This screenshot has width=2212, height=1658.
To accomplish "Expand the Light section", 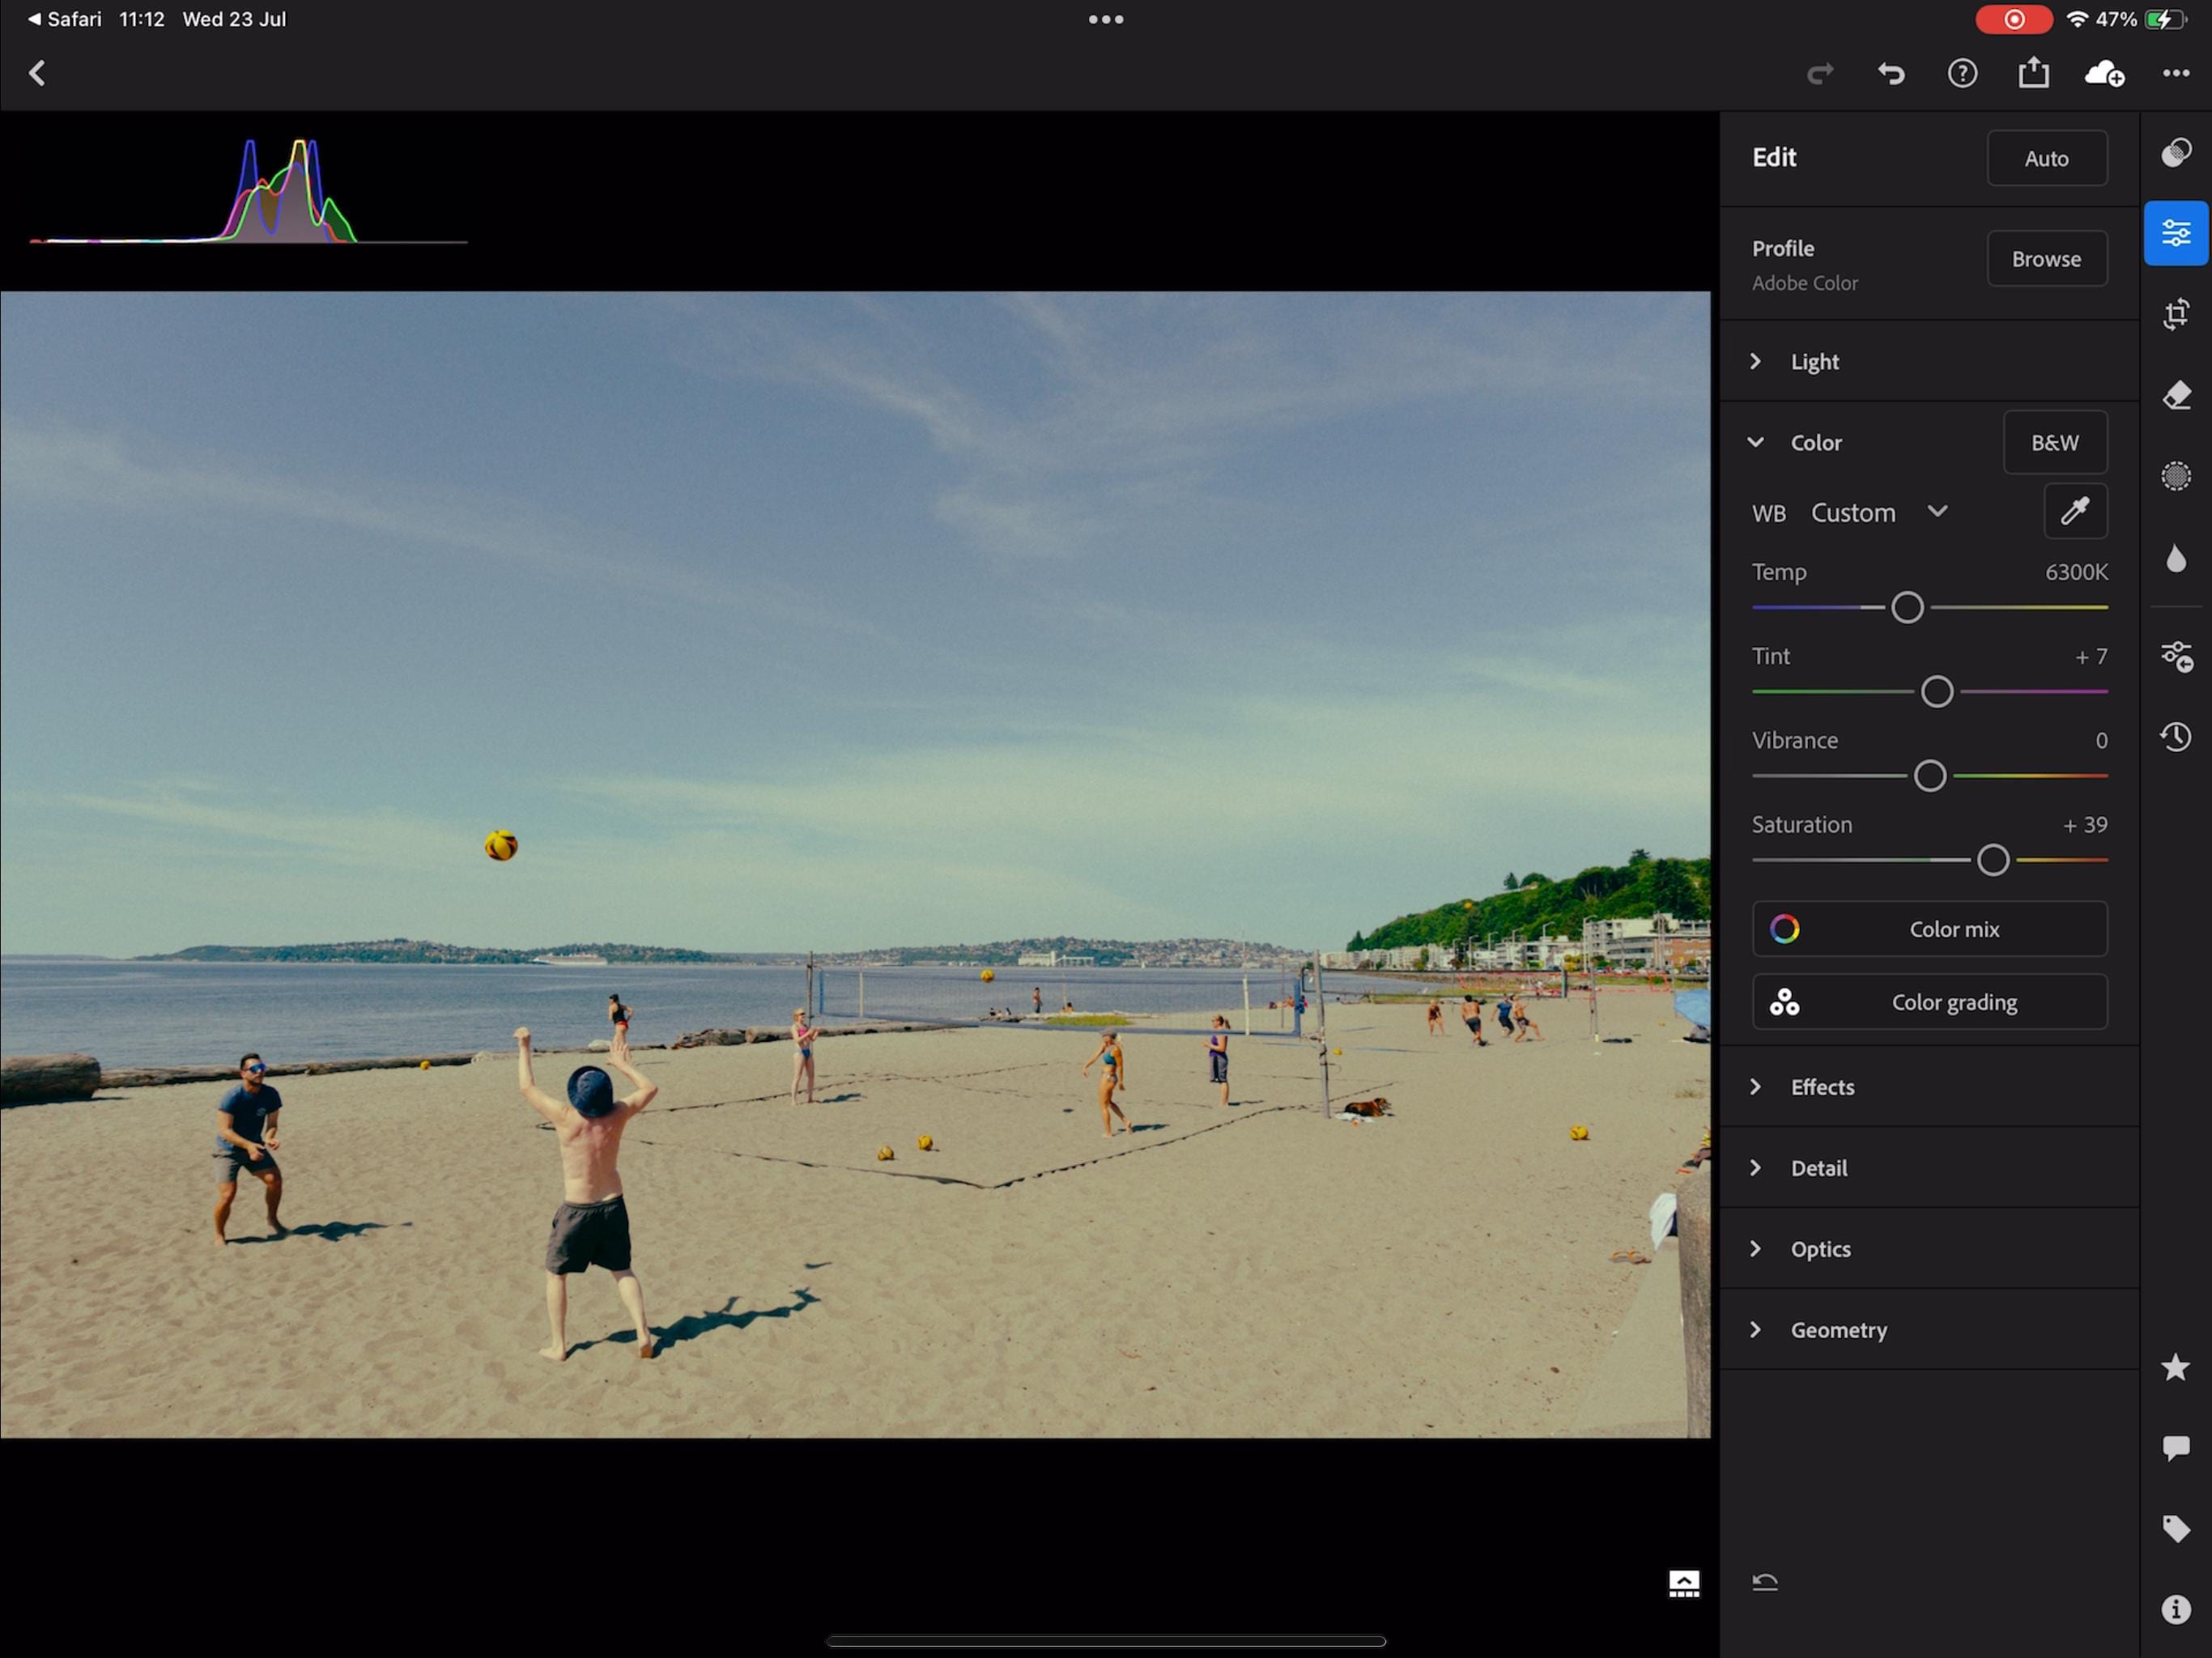I will (x=1929, y=361).
